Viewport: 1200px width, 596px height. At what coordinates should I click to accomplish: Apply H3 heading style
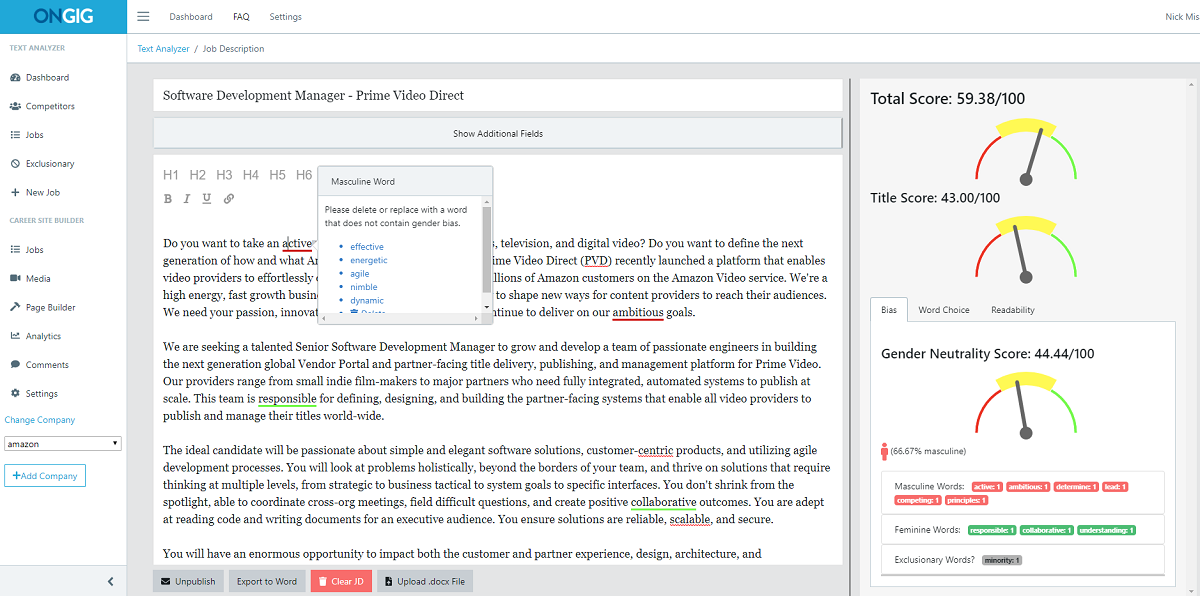point(224,175)
